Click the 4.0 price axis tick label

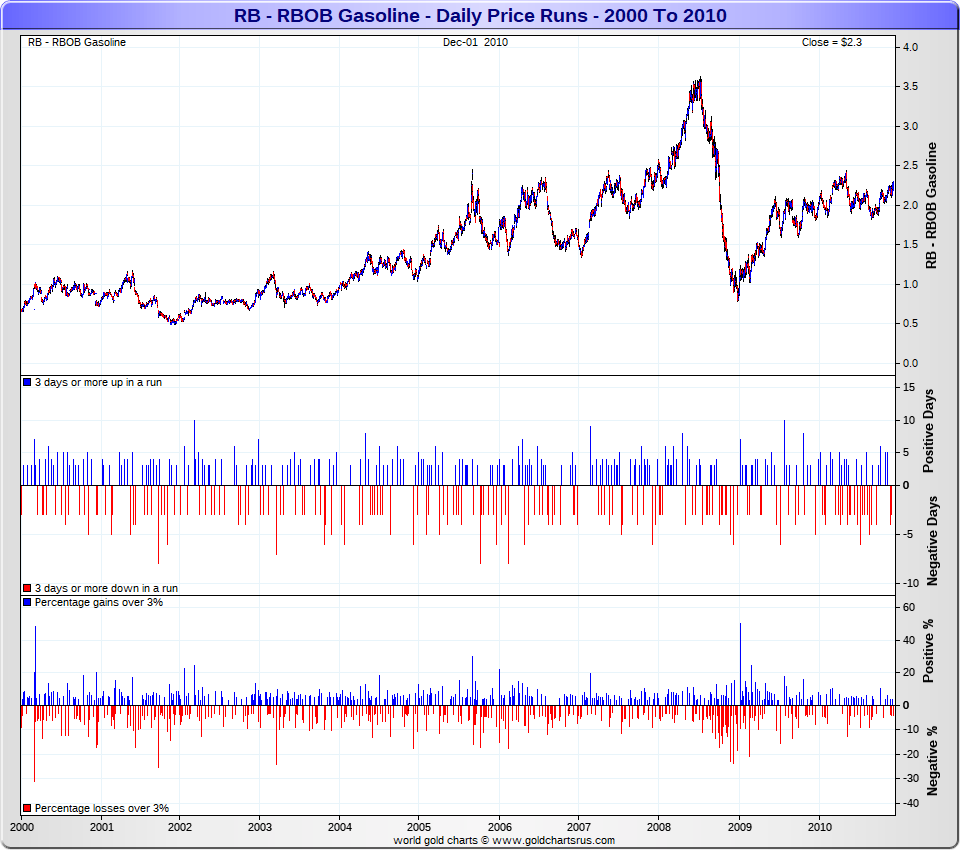[910, 47]
